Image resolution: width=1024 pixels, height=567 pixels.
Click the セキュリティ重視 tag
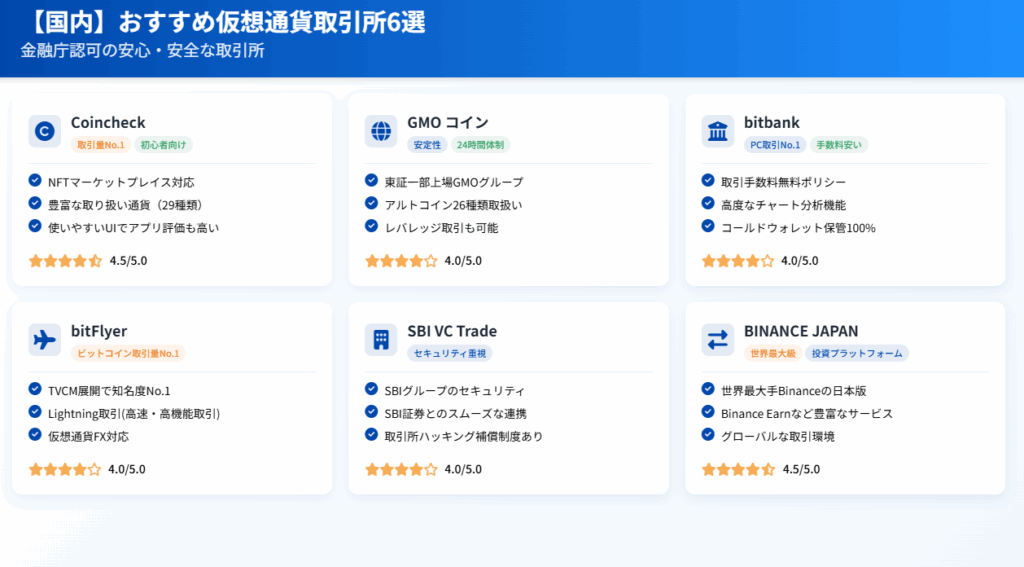click(450, 353)
